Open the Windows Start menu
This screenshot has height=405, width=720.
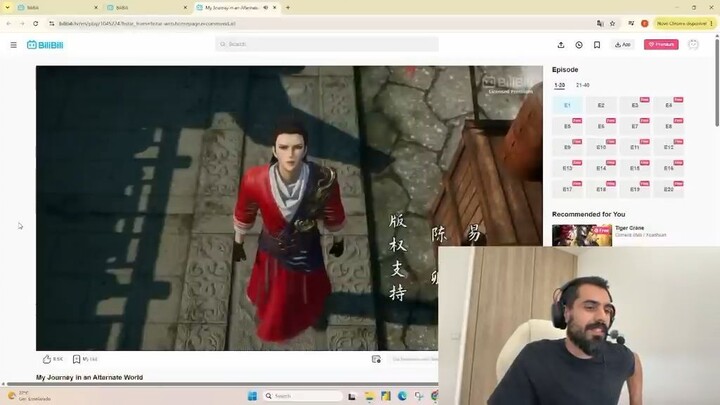252,396
